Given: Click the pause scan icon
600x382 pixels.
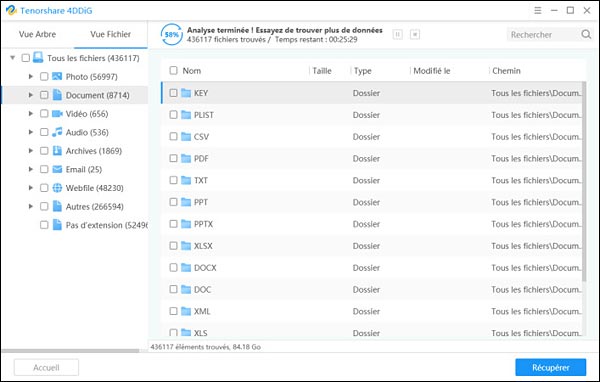Looking at the screenshot, I should click(x=398, y=34).
